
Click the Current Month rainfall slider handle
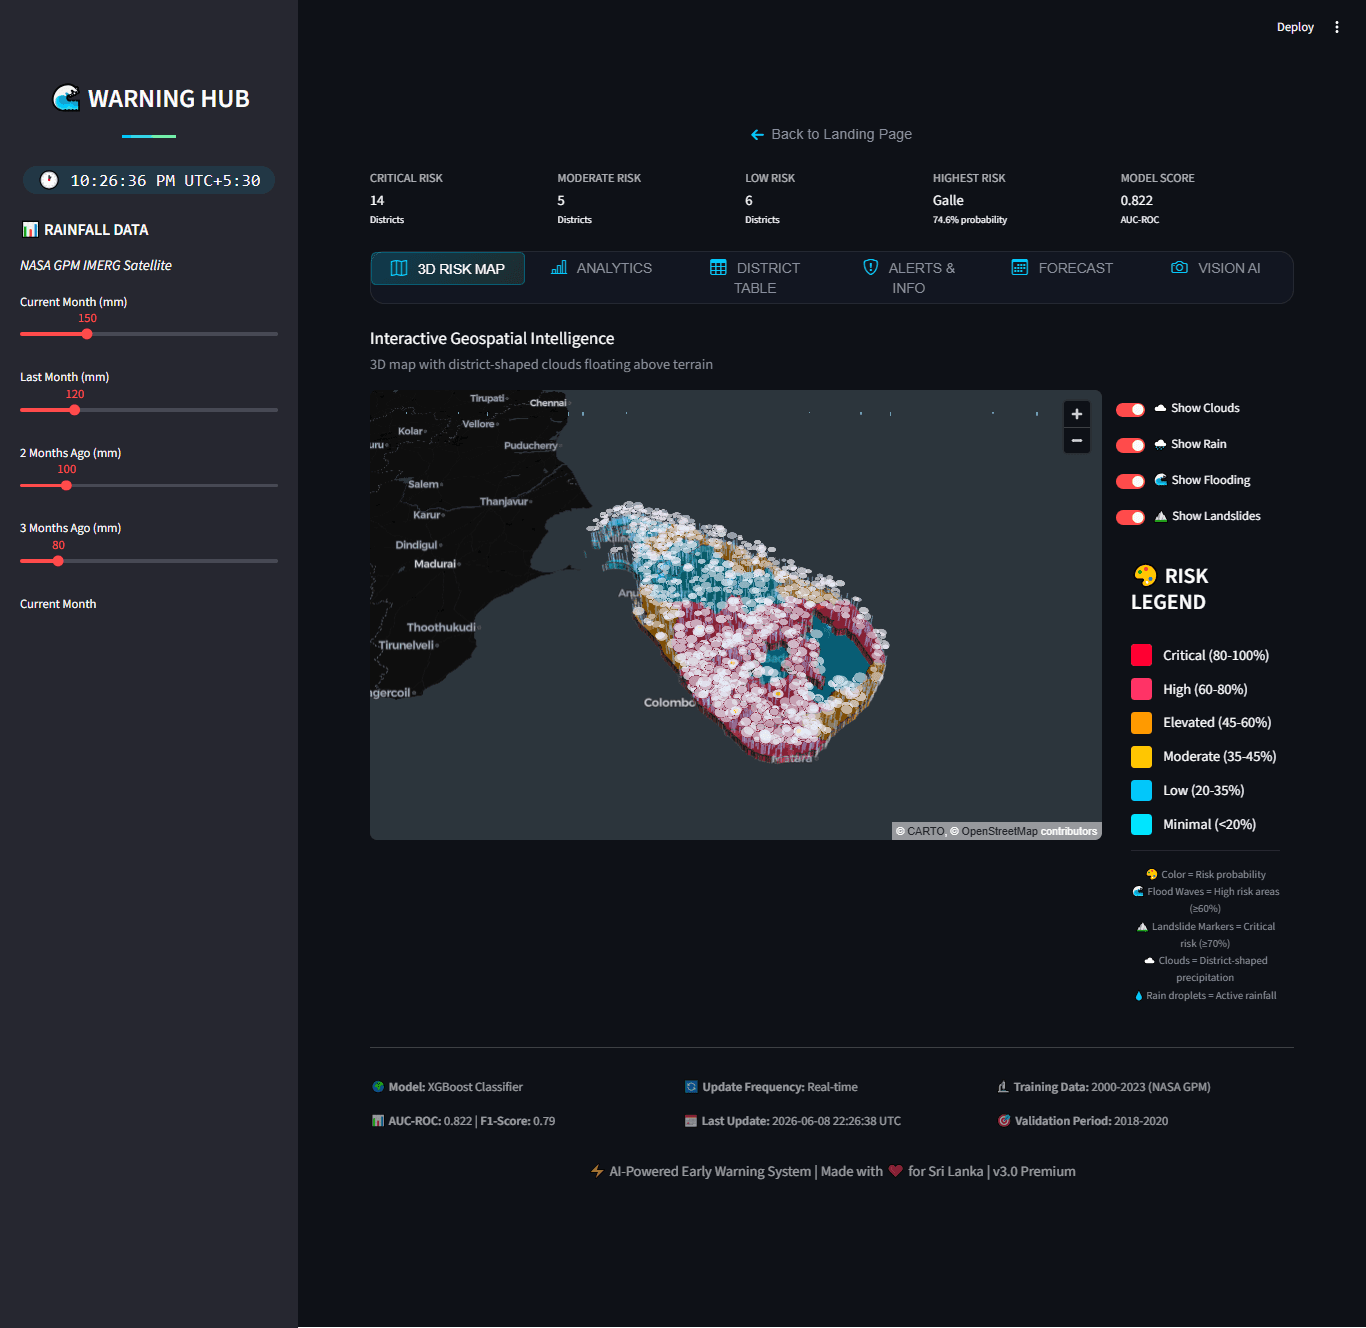[x=87, y=334]
